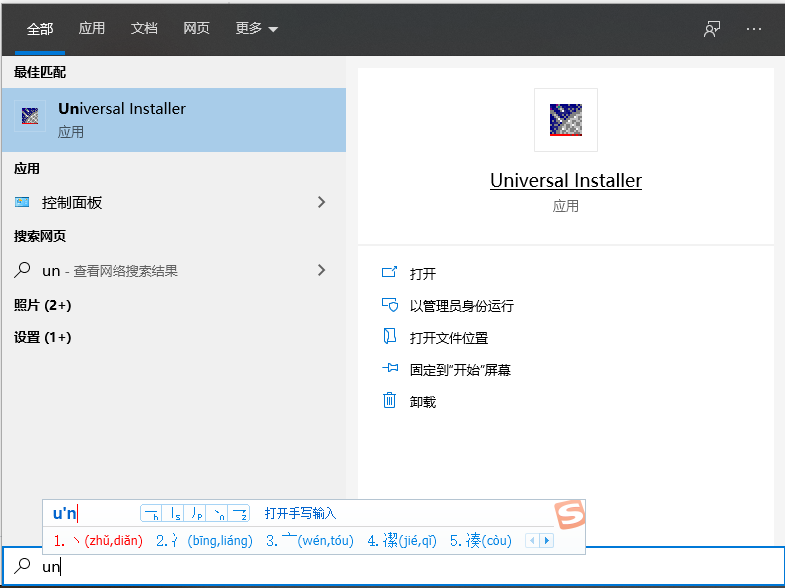
Task: Select turning stroke 'z' IME button
Action: coord(239,513)
